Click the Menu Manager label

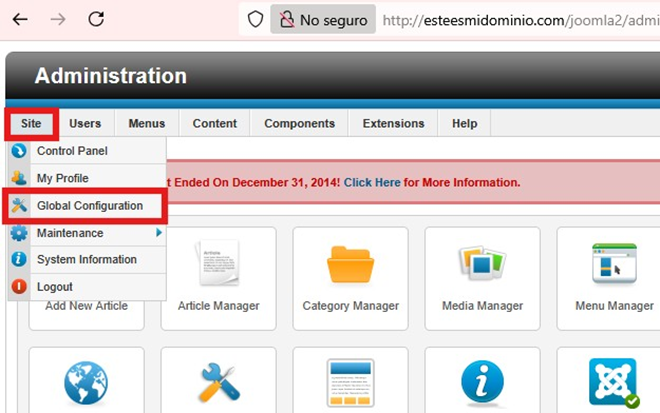pos(615,306)
